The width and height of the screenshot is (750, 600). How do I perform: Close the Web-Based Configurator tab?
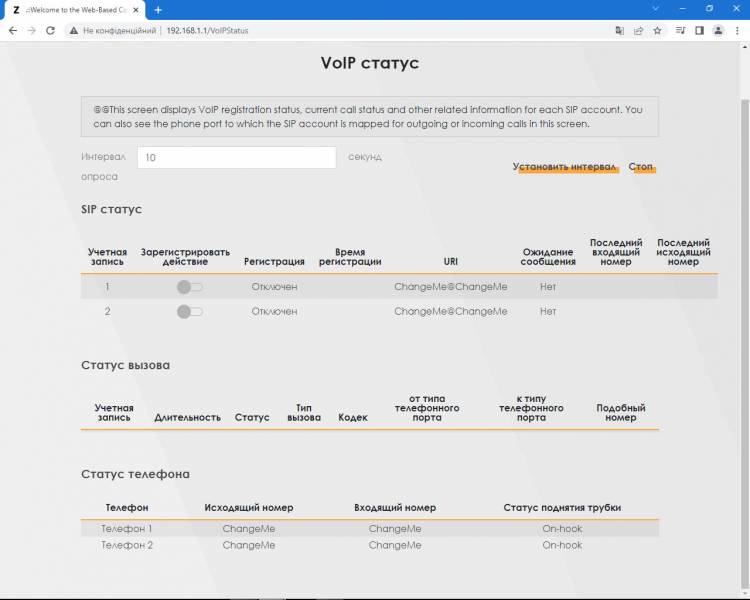point(136,10)
